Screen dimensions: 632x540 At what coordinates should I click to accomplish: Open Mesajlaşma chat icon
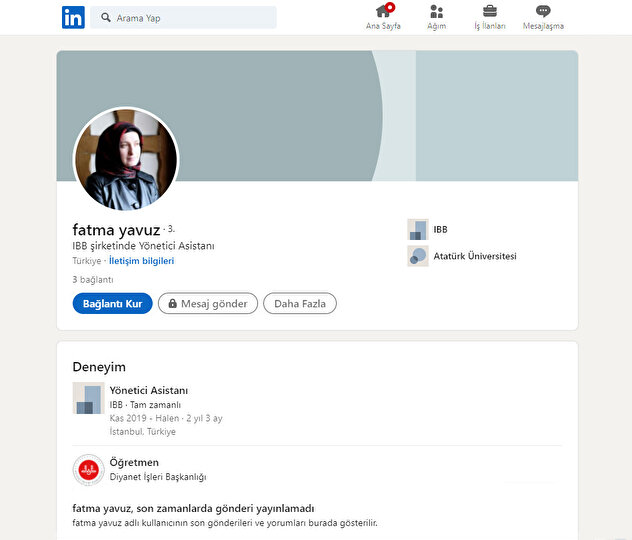click(543, 12)
